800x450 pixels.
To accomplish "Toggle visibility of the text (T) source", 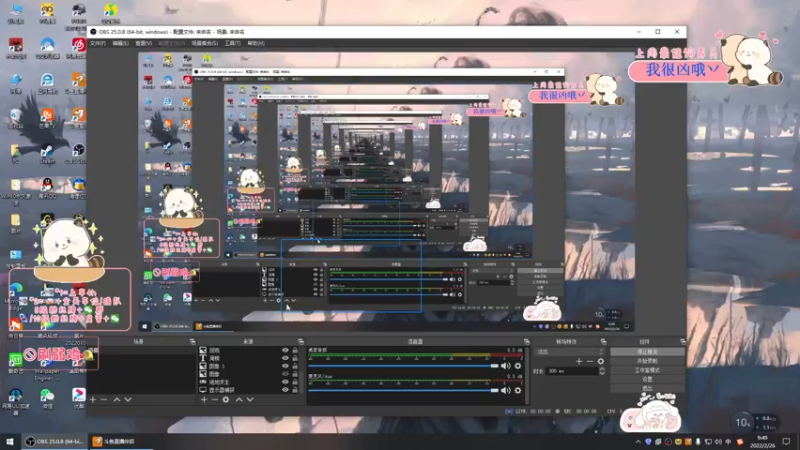I will coord(285,358).
